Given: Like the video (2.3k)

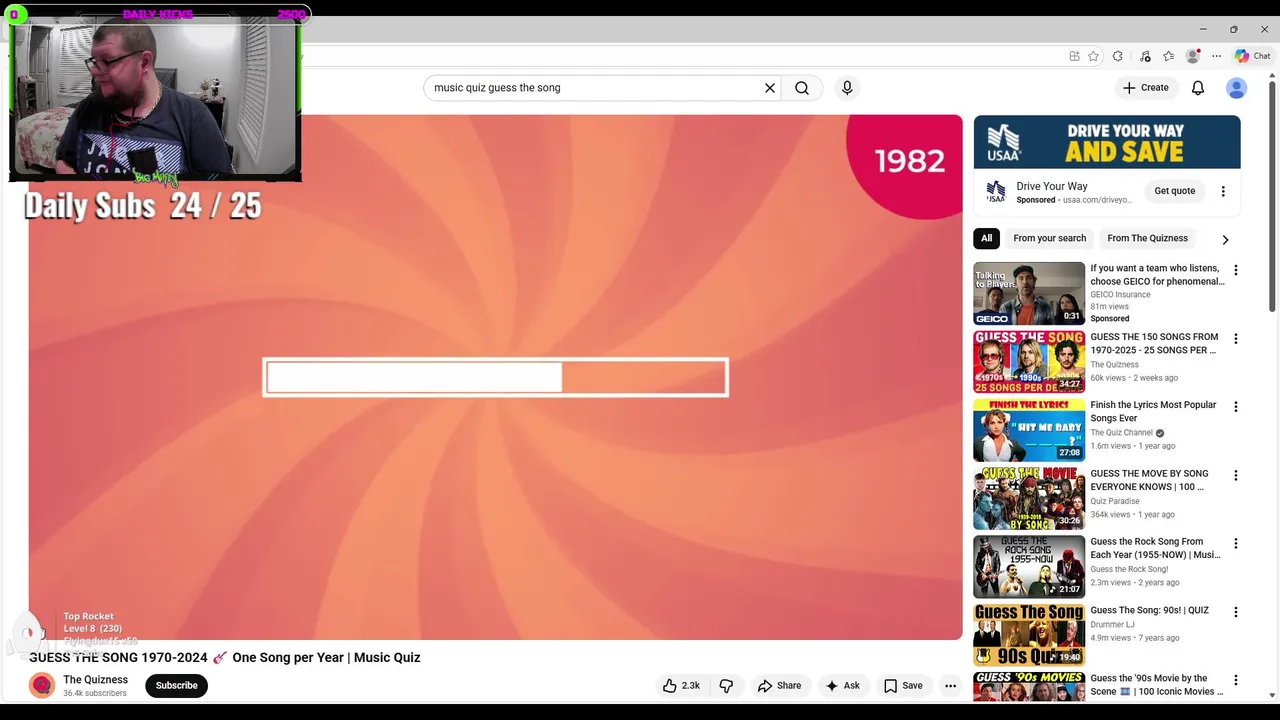Looking at the screenshot, I should (680, 686).
